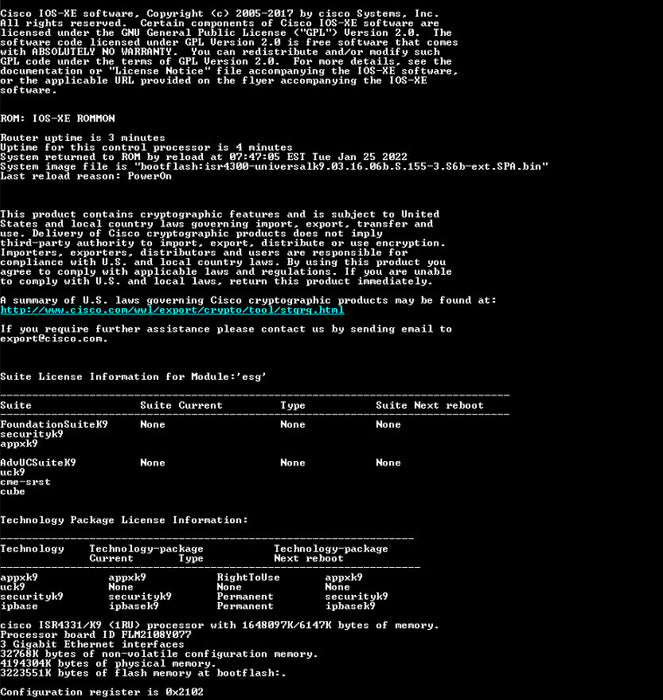The image size is (663, 700).
Task: Click the 'flash memory at bootflash' line
Action: 143,673
